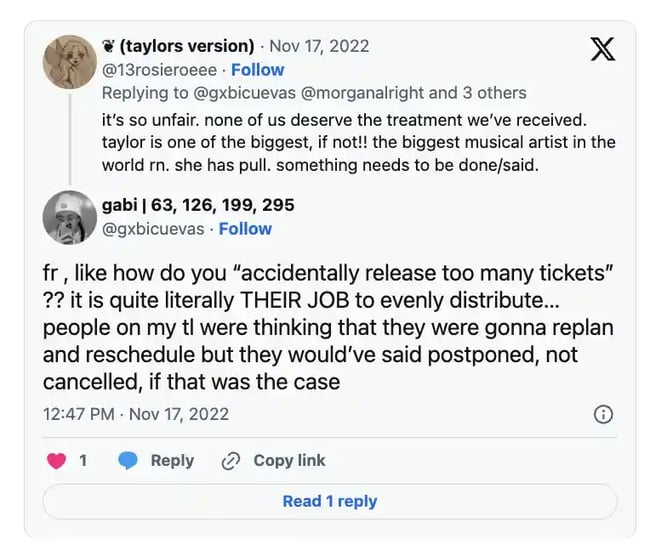This screenshot has height=556, width=650.
Task: Click the X logo icon
Action: tap(602, 48)
